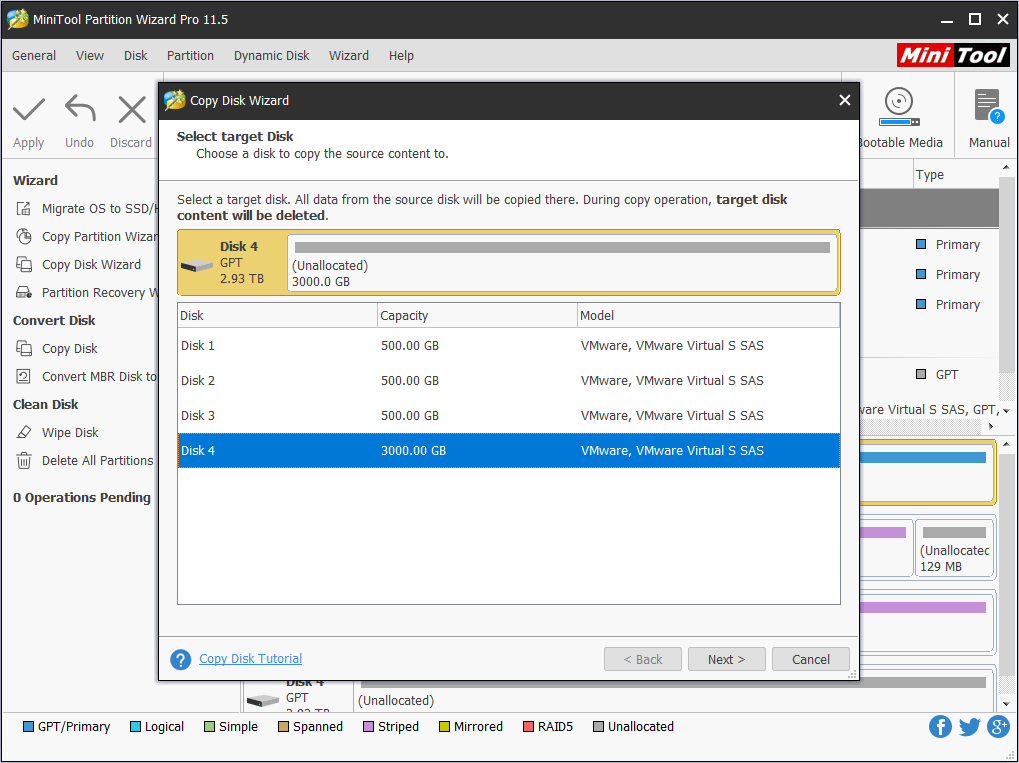Select Disk 4 row in list

[509, 450]
